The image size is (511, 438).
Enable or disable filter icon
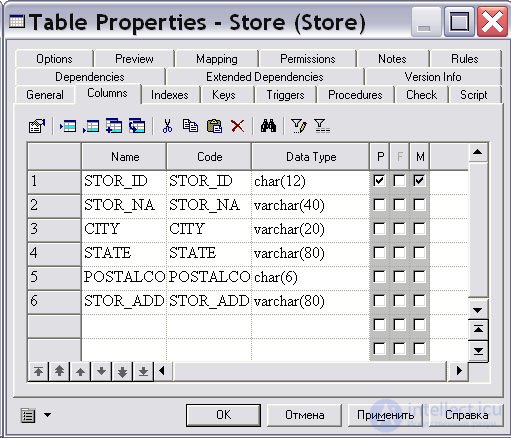(x=322, y=126)
